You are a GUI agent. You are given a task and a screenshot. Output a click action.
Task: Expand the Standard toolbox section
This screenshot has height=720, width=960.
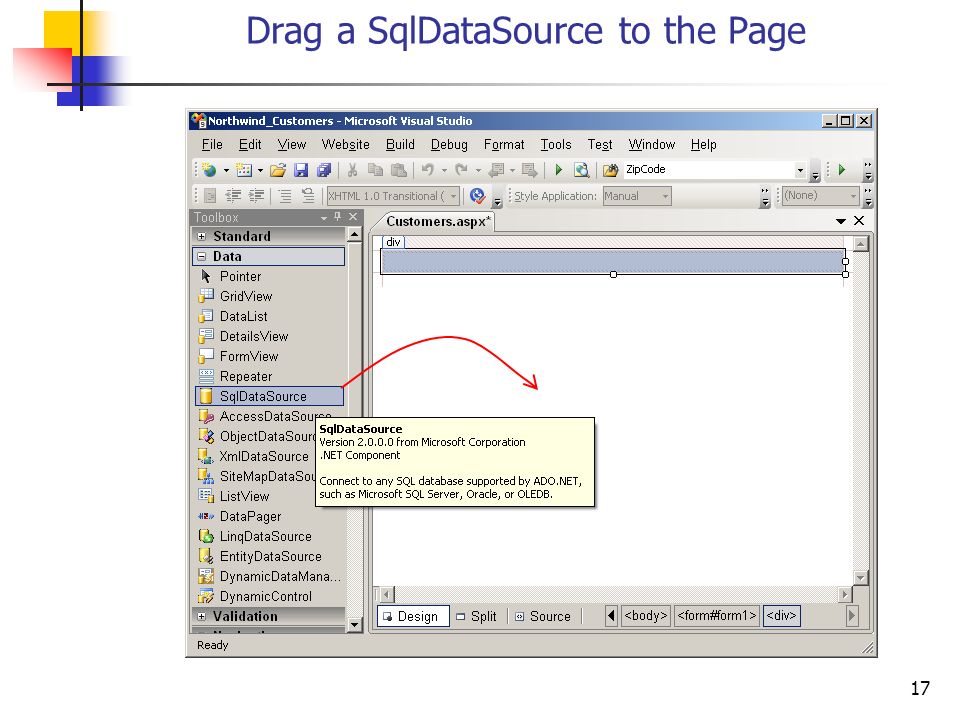point(201,236)
